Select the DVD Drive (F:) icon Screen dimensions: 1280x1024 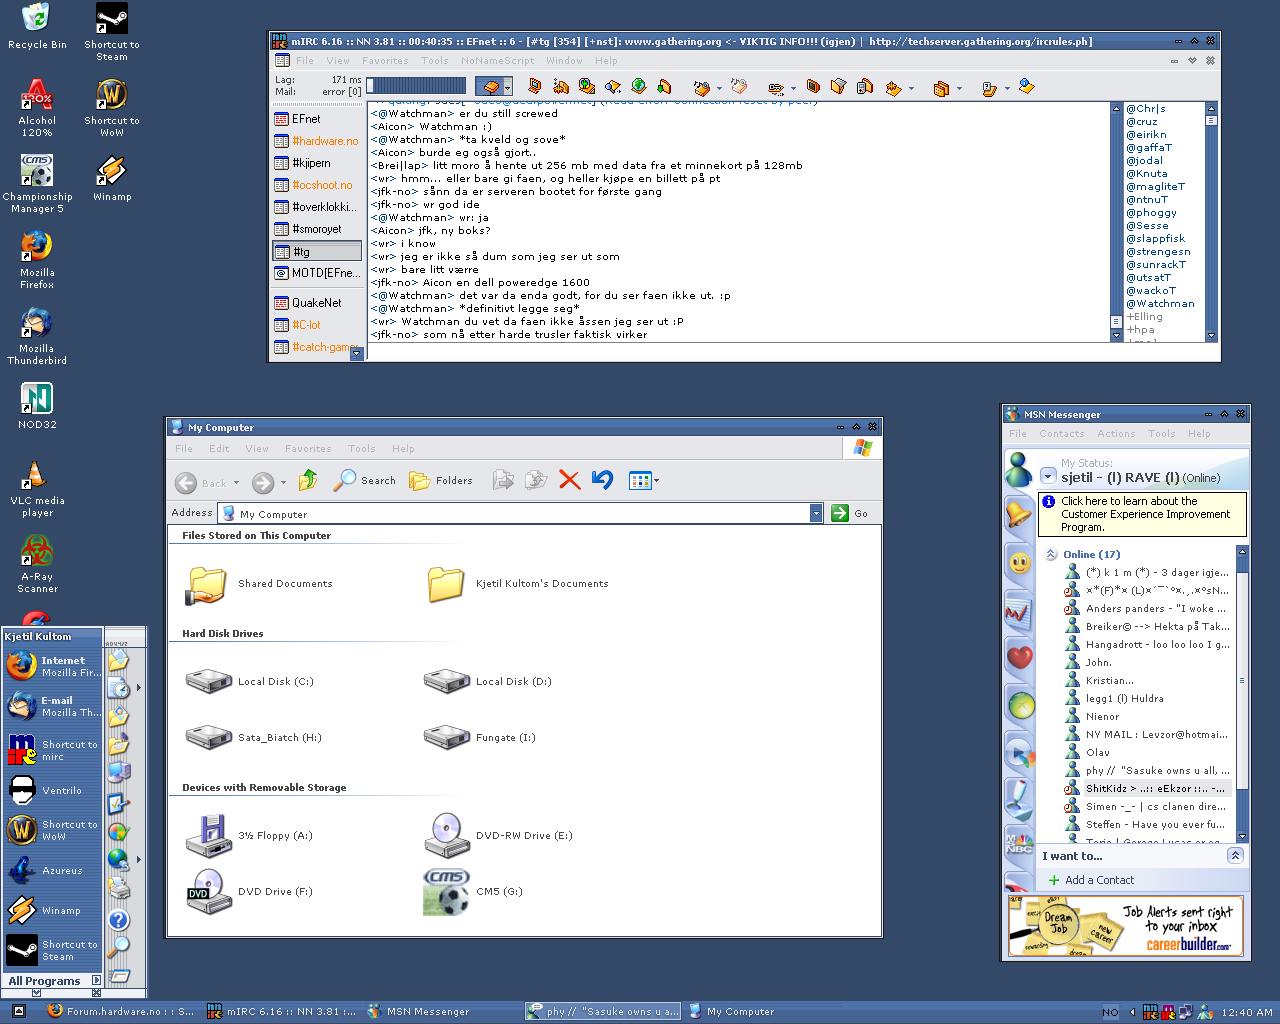pyautogui.click(x=209, y=892)
